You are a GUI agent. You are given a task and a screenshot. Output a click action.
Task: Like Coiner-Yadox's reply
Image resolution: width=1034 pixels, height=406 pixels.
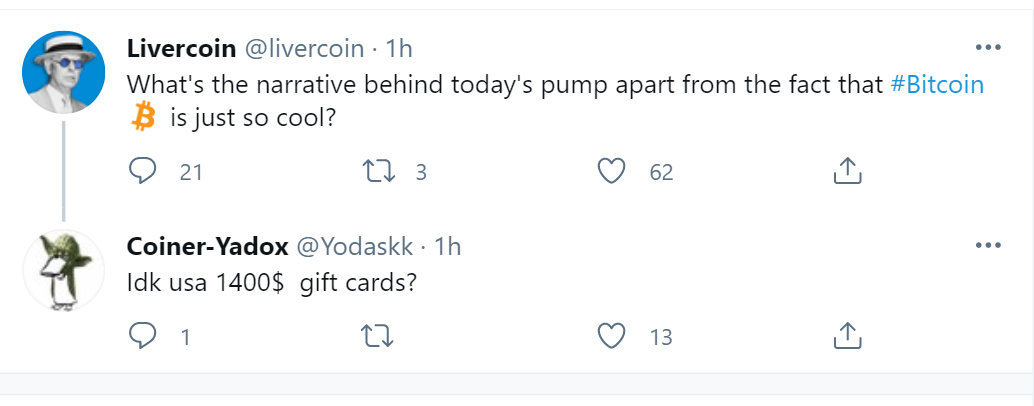[x=611, y=336]
